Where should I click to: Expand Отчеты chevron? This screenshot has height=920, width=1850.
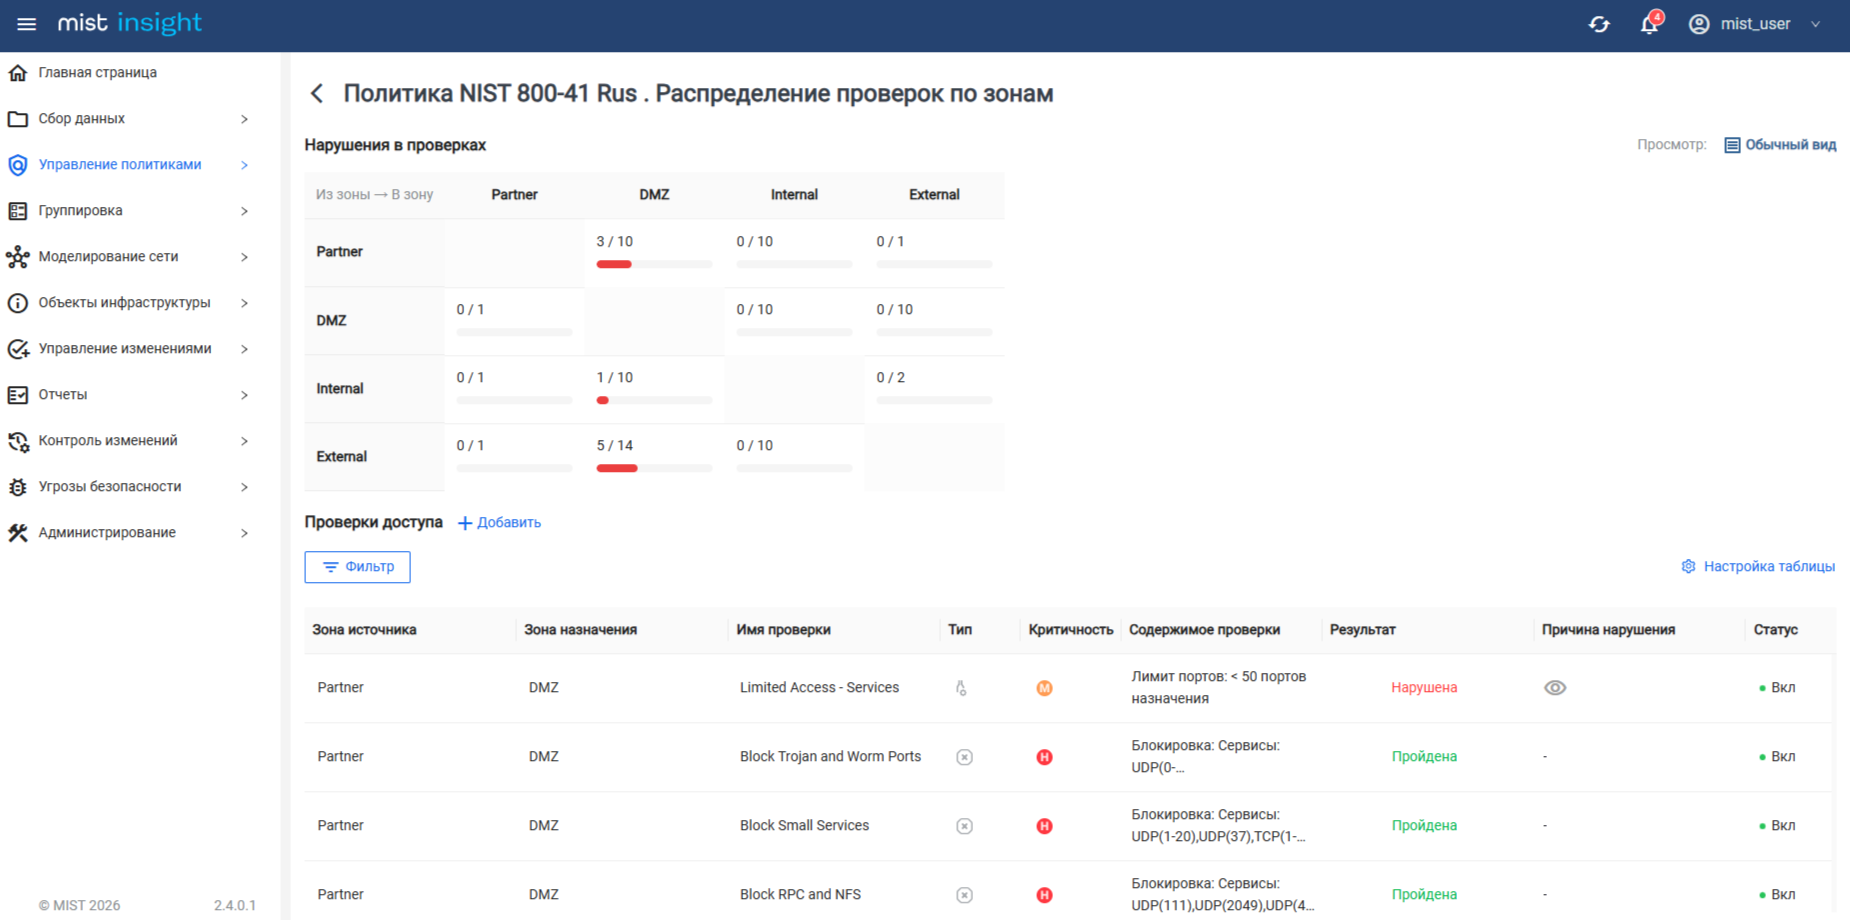click(244, 395)
